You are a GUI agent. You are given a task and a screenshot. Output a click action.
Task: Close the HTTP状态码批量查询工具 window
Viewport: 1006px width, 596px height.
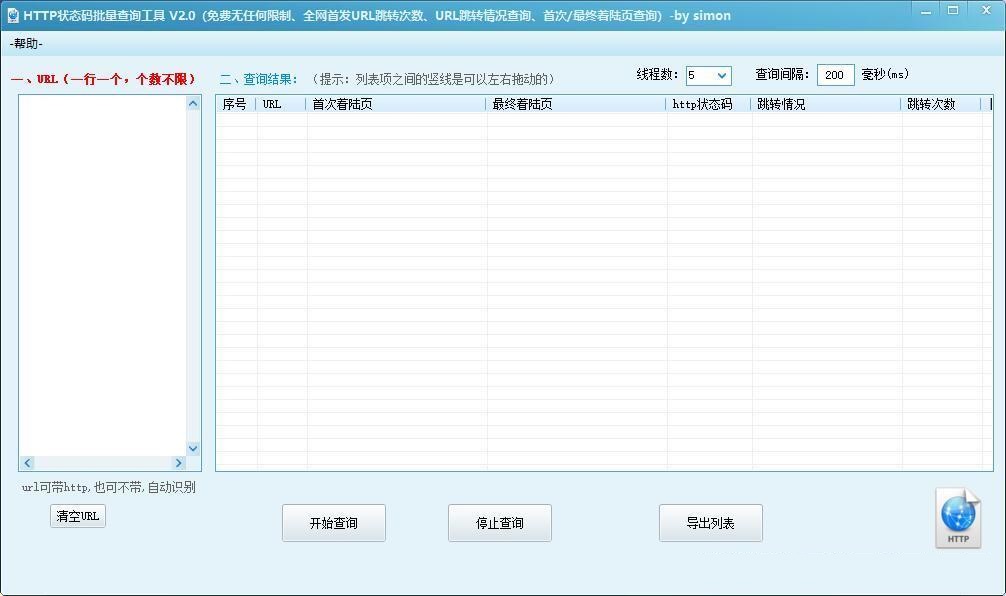coord(987,11)
